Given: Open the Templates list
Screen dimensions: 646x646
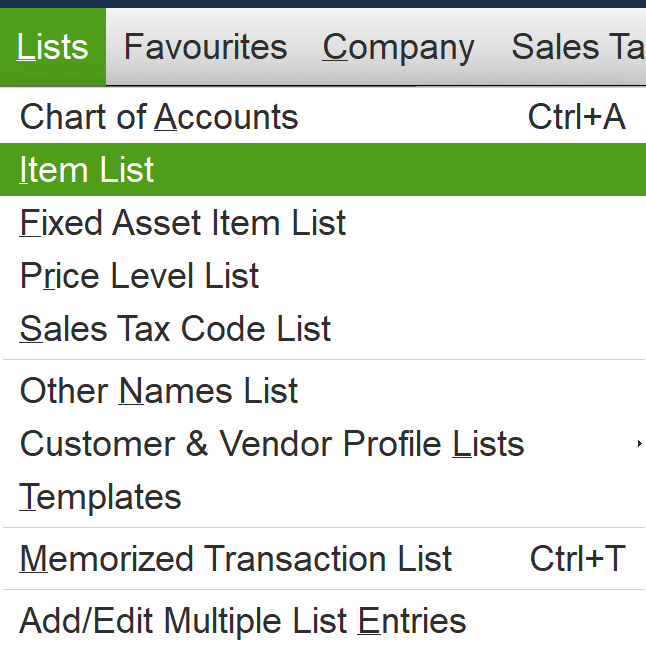Looking at the screenshot, I should [323, 497].
